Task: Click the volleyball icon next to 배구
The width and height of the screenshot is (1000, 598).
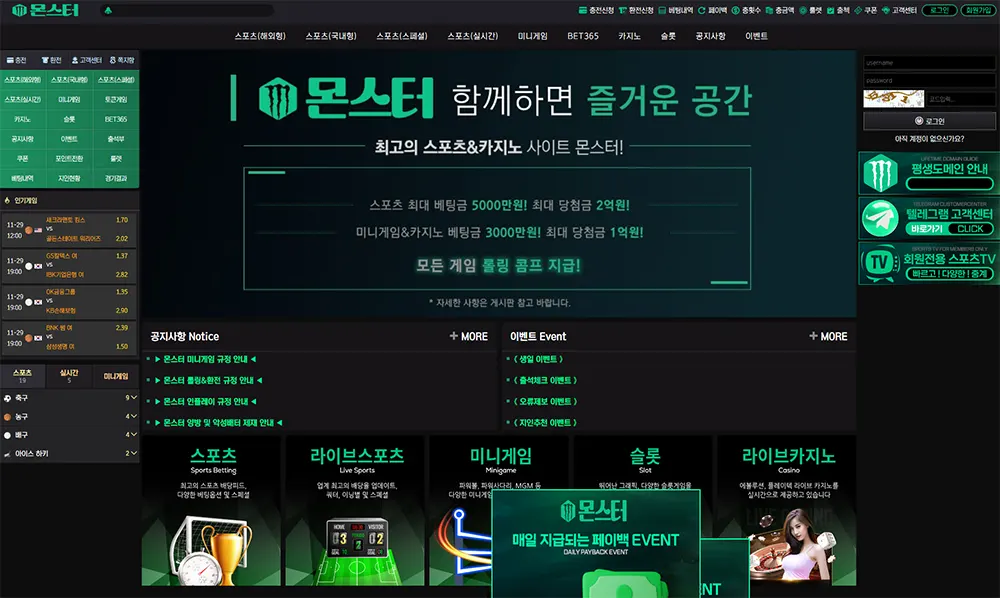Action: [8, 435]
